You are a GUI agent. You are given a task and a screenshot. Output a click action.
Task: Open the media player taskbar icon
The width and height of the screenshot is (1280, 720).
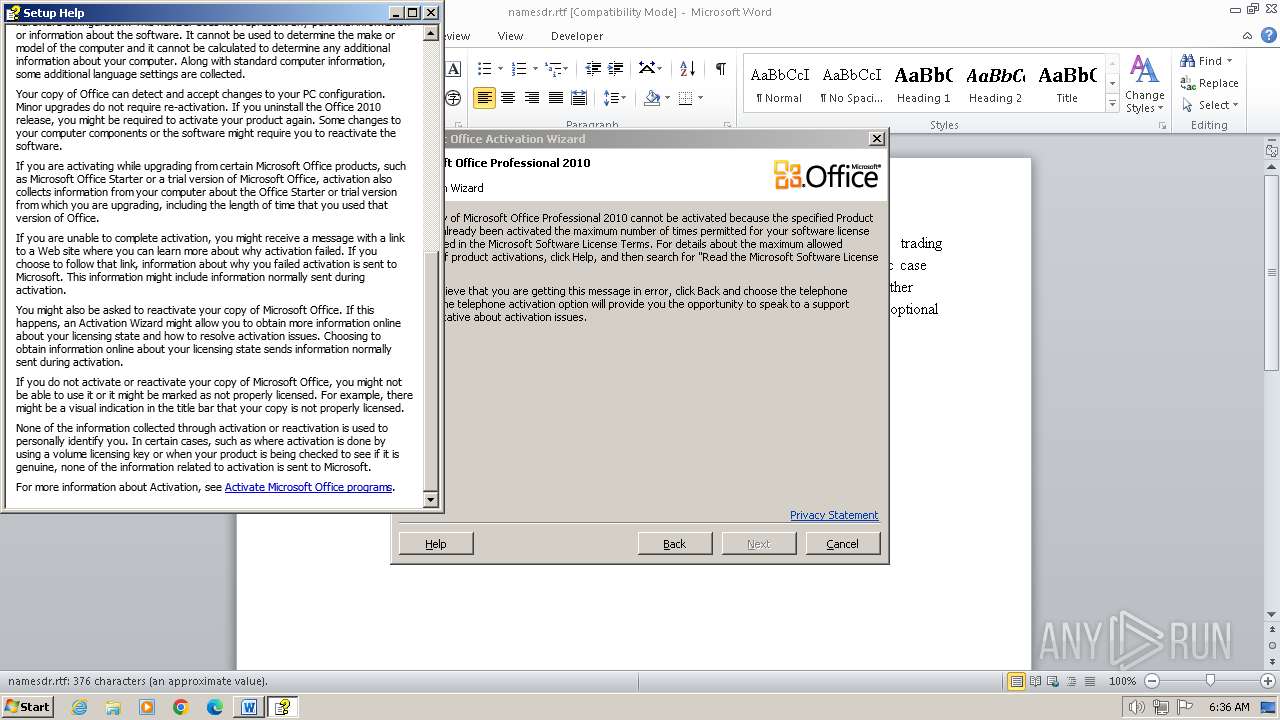click(147, 707)
